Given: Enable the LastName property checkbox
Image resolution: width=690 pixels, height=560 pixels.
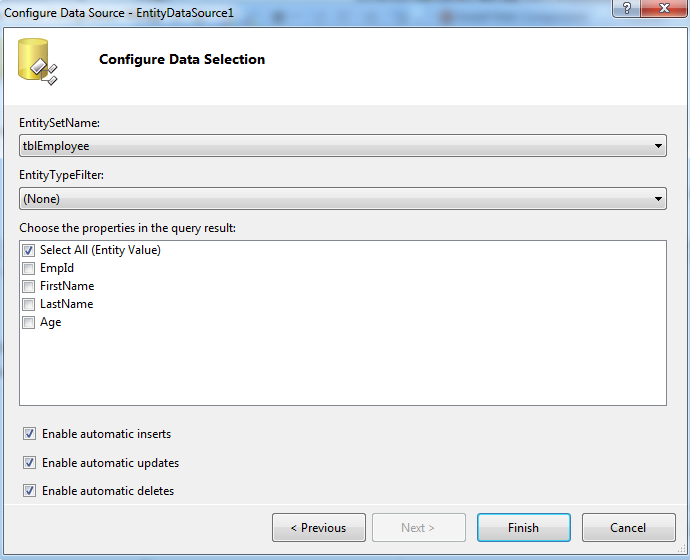Looking at the screenshot, I should pyautogui.click(x=29, y=304).
